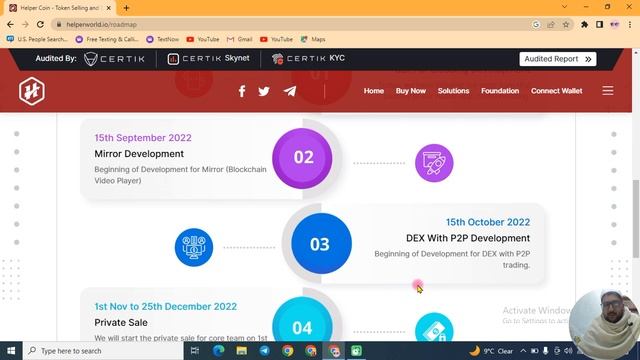Open the tab search dropdown arrow
The image size is (640, 360).
pos(564,7)
